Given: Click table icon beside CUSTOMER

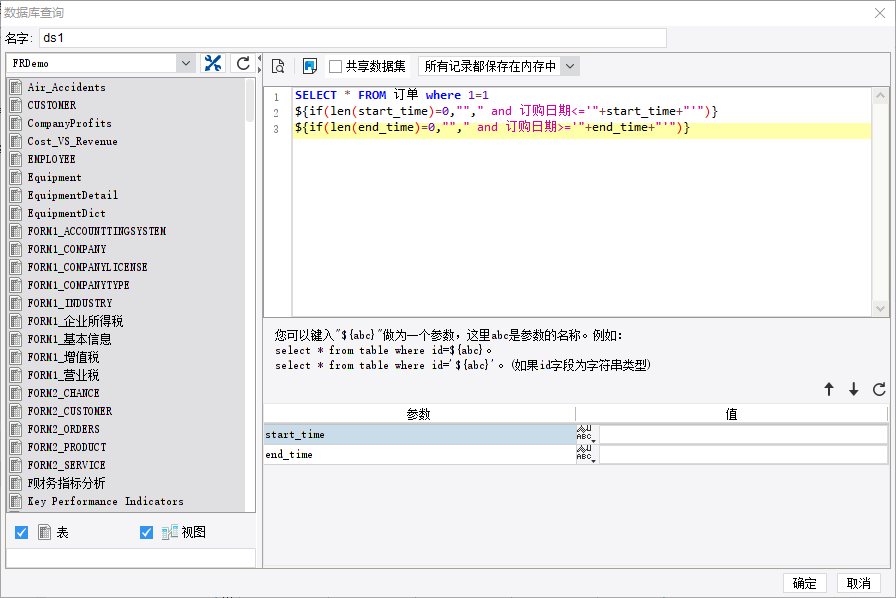Looking at the screenshot, I should point(16,105).
